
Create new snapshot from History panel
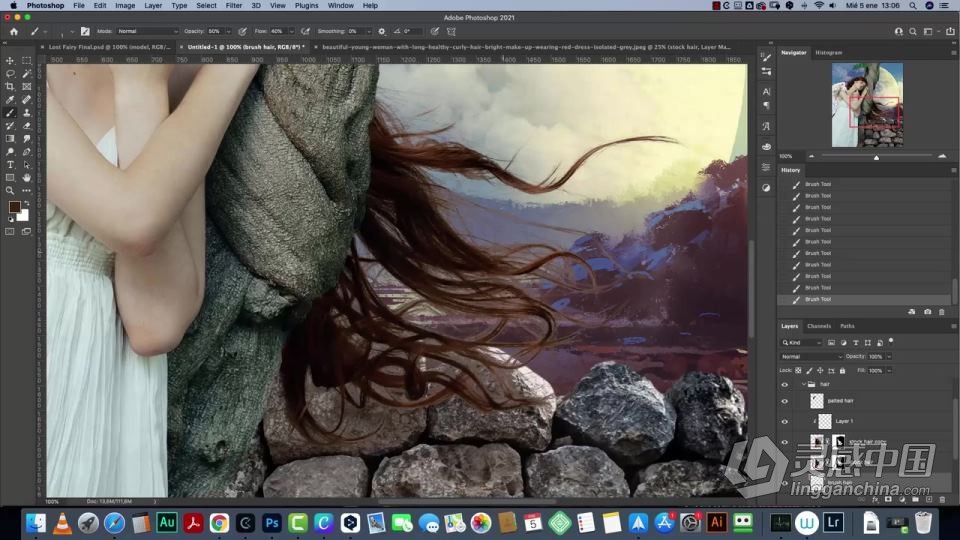point(927,312)
